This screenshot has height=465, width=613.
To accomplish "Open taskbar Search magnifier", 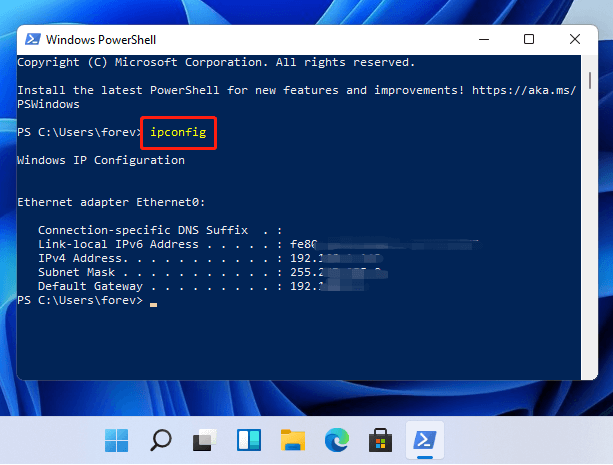I will [161, 440].
